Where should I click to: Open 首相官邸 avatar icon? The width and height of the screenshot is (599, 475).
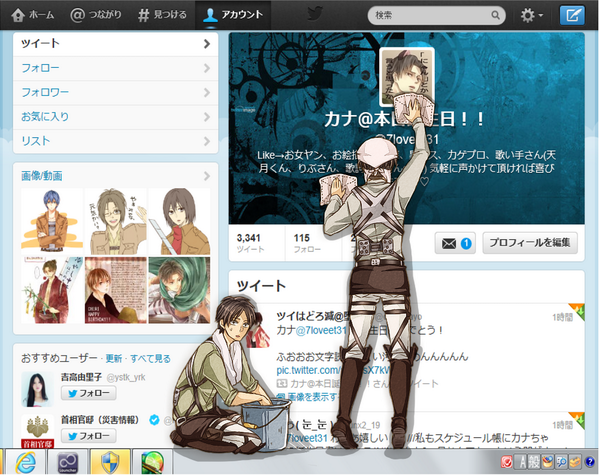point(37,431)
